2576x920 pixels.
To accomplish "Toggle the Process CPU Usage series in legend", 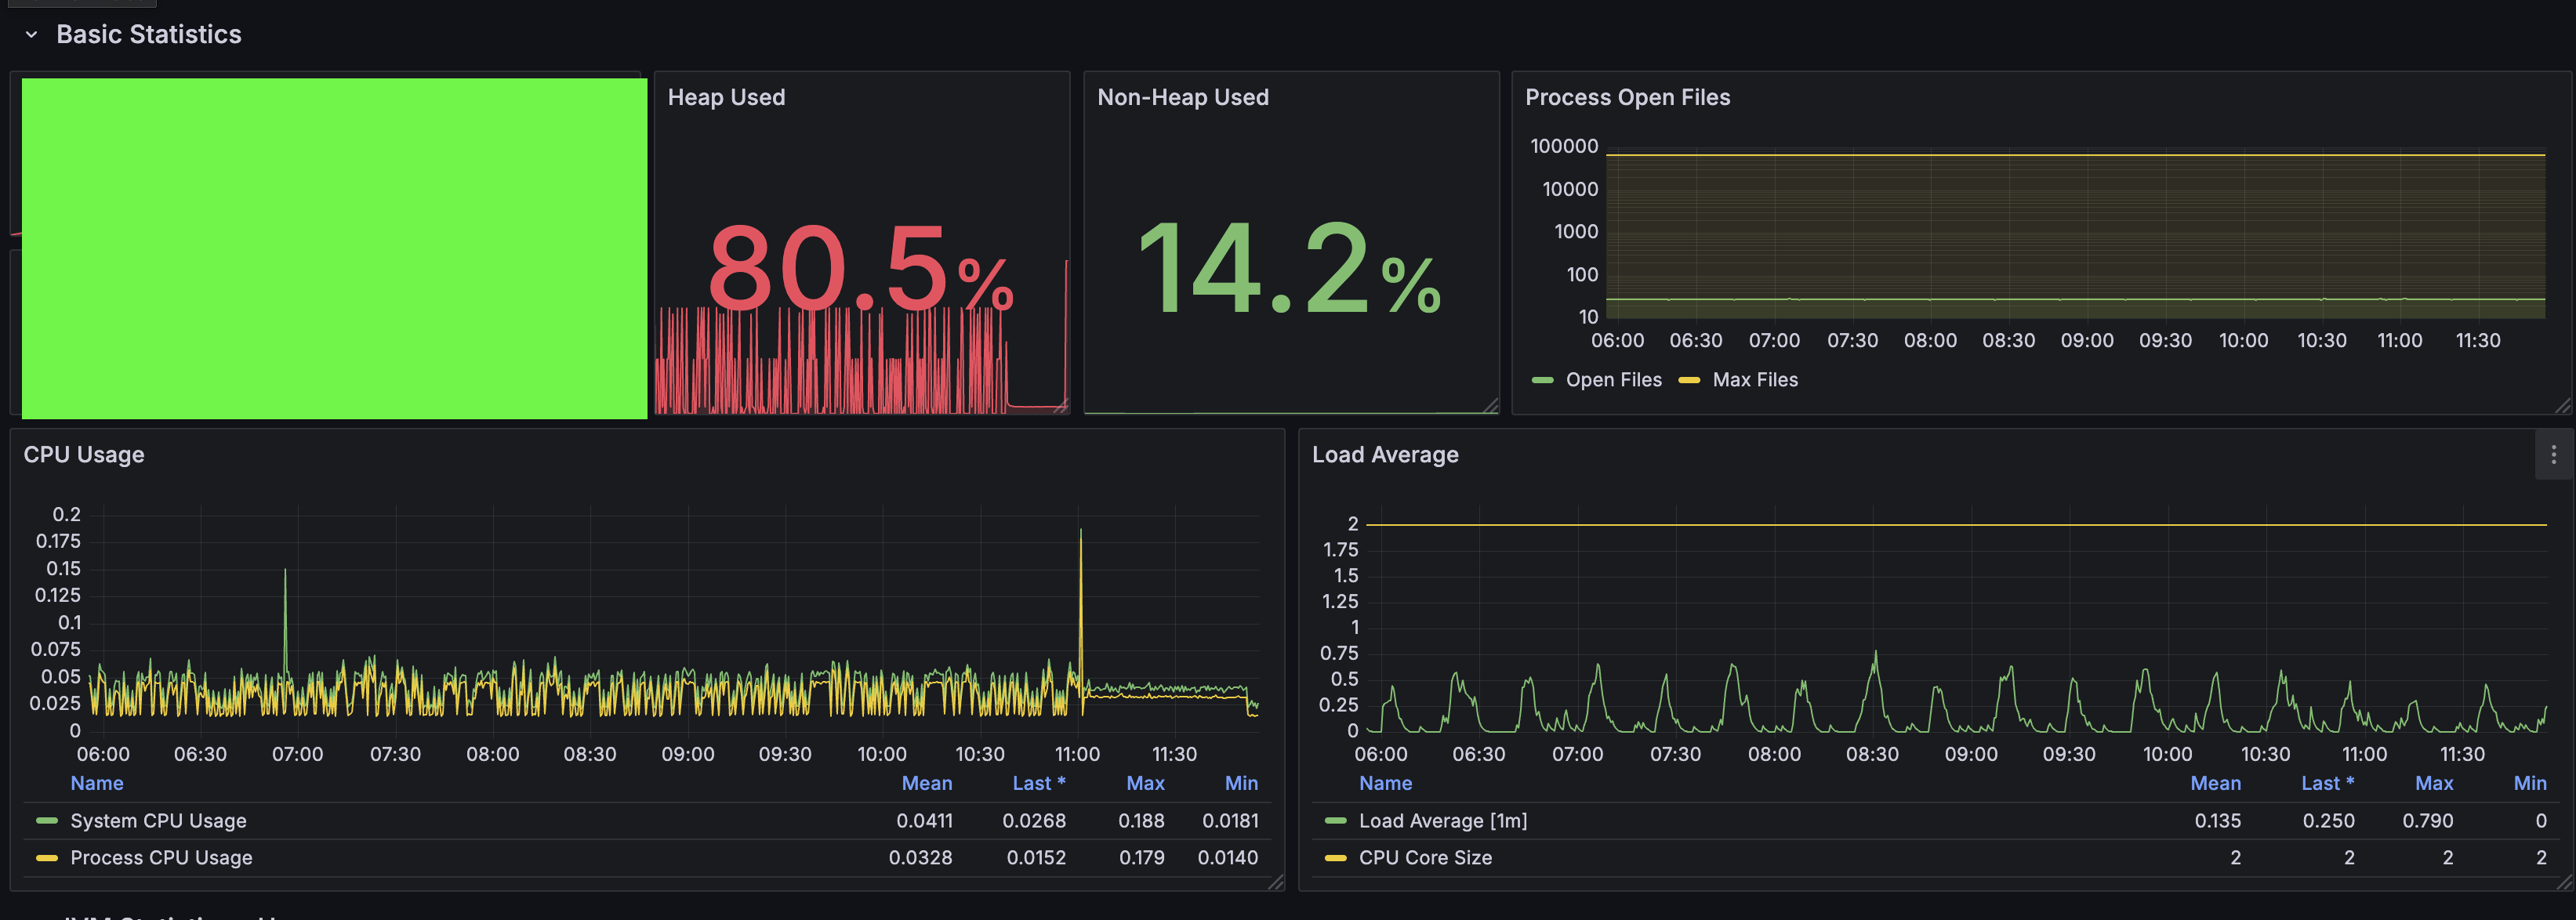I will point(161,858).
